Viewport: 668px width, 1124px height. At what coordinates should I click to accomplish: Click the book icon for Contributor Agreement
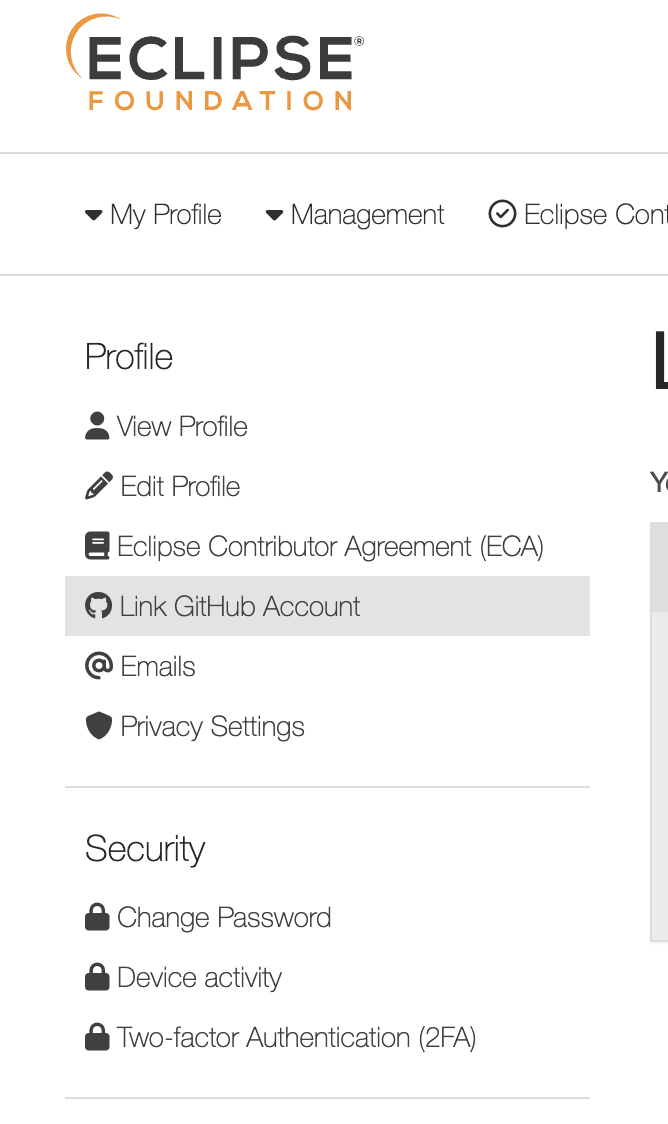click(x=97, y=547)
